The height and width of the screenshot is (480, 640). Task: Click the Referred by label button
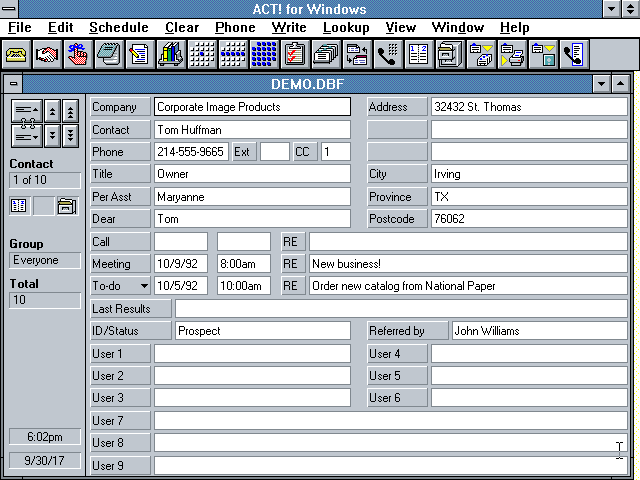click(407, 331)
